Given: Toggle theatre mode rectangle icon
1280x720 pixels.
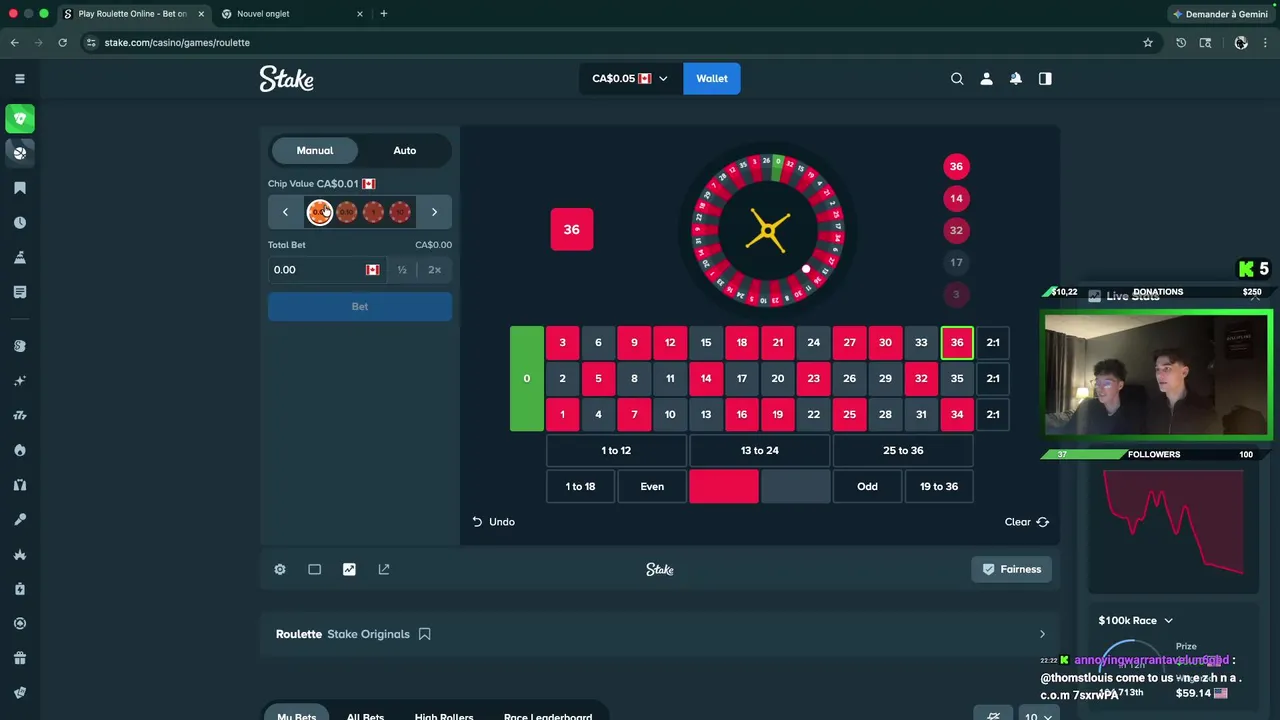Looking at the screenshot, I should click(314, 569).
